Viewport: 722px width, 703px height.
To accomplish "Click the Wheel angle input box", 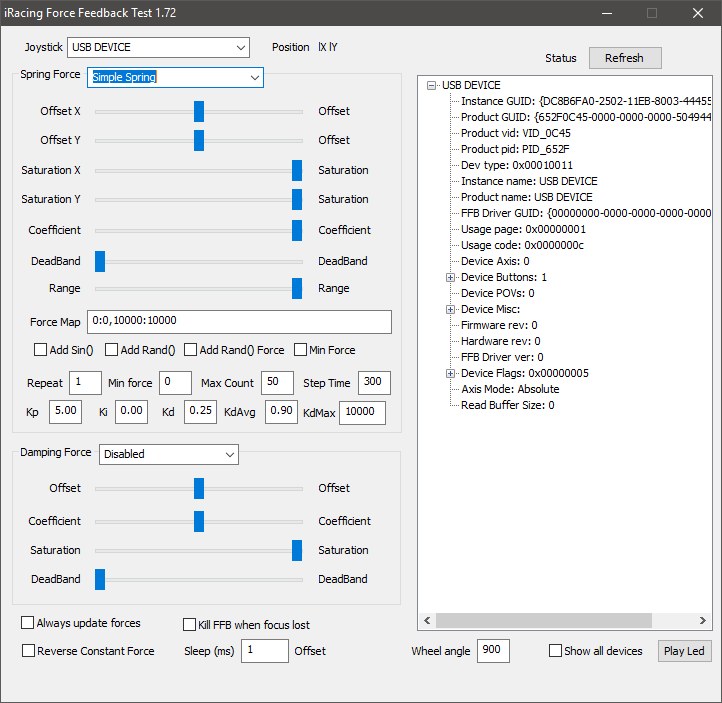I will pyautogui.click(x=493, y=651).
